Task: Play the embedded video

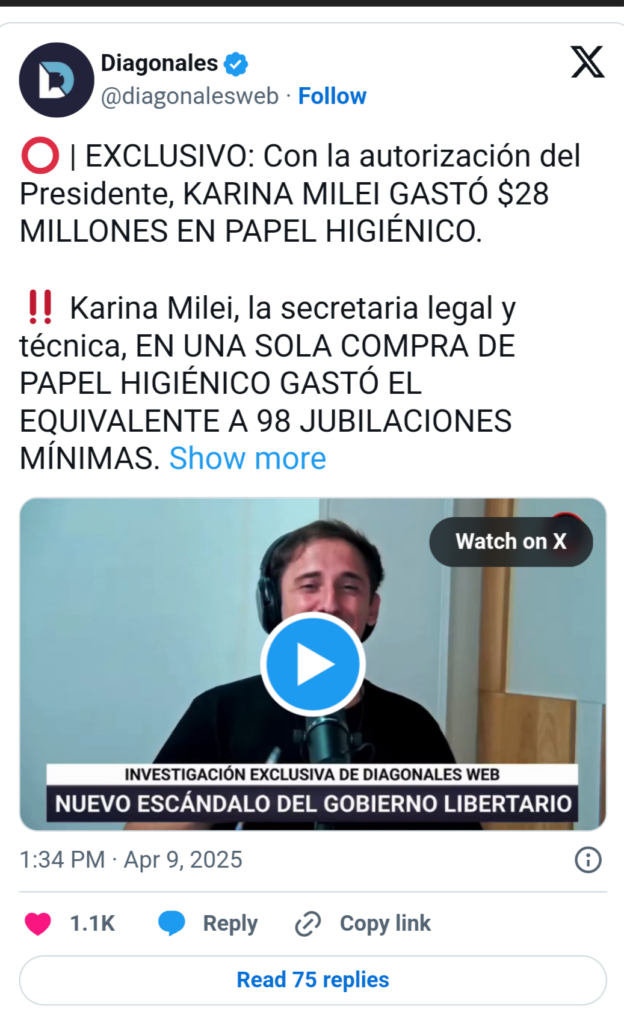Action: pyautogui.click(x=313, y=664)
